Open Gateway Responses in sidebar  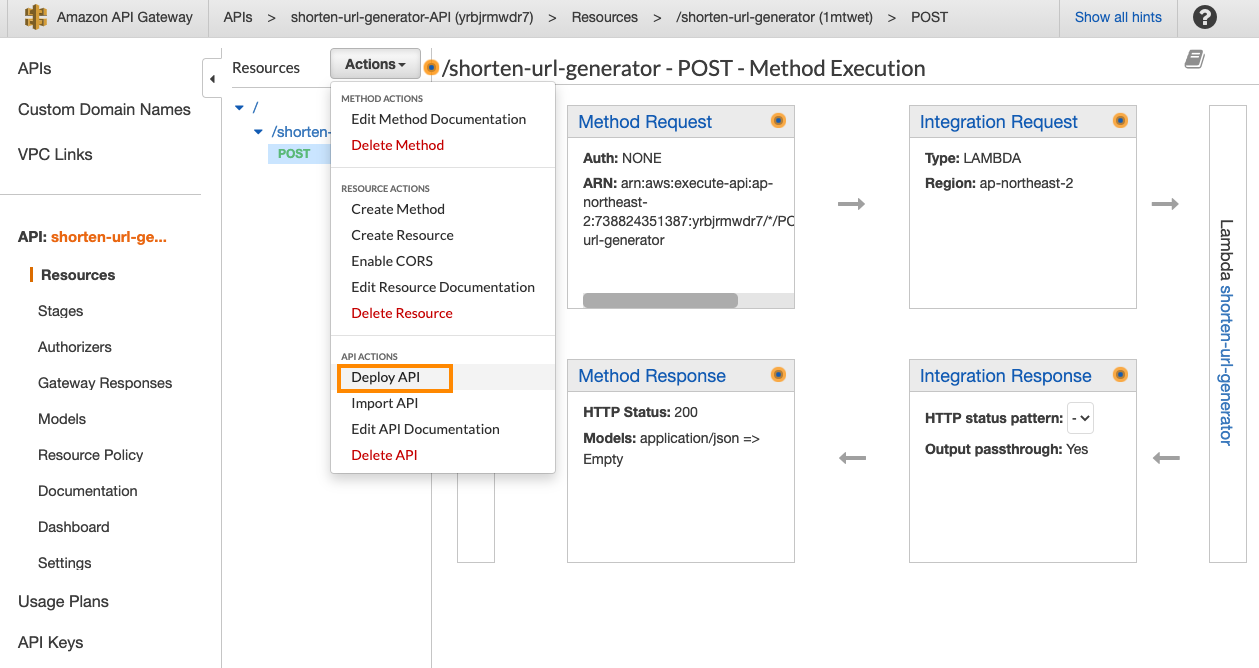[105, 383]
